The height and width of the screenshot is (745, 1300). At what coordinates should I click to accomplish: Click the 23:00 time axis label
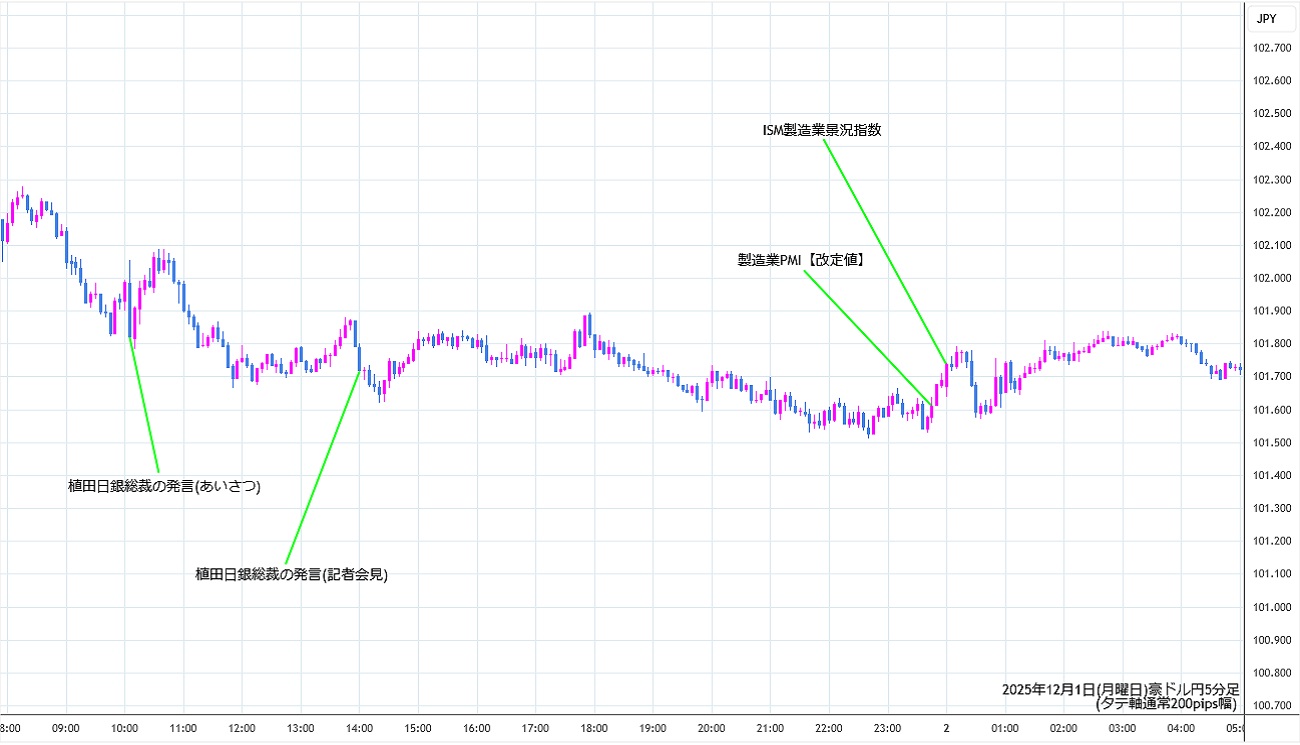(887, 728)
